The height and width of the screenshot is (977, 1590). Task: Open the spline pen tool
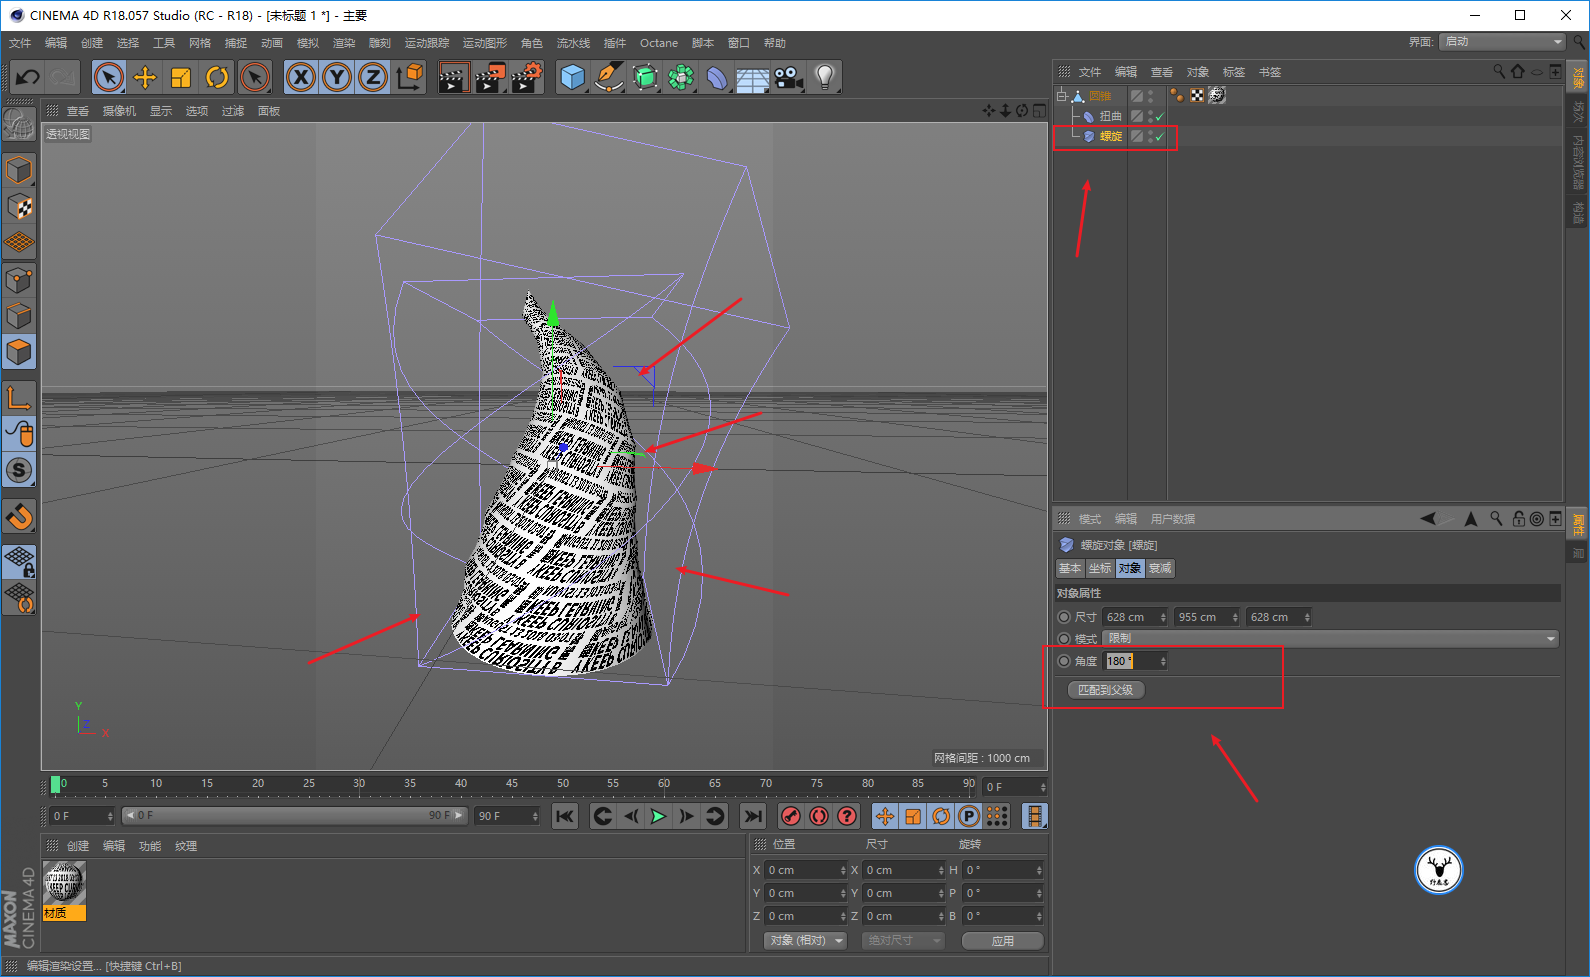pos(608,77)
